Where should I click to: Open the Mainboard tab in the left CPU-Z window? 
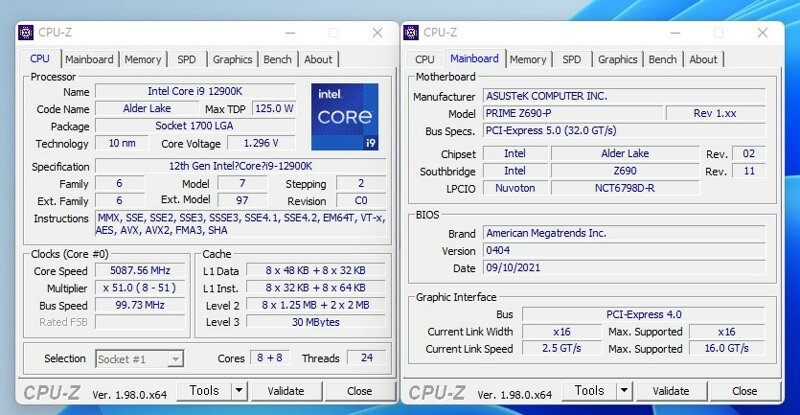coord(89,59)
